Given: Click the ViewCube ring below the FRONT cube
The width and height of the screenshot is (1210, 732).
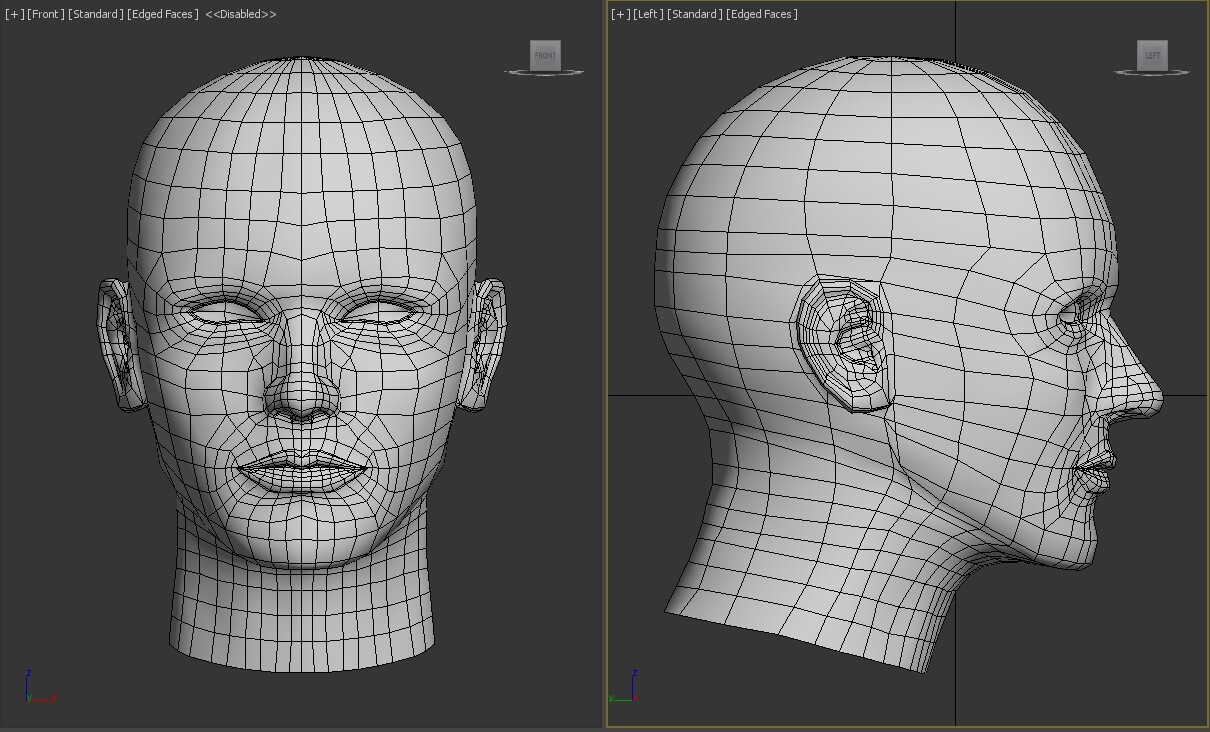Looking at the screenshot, I should (544, 72).
